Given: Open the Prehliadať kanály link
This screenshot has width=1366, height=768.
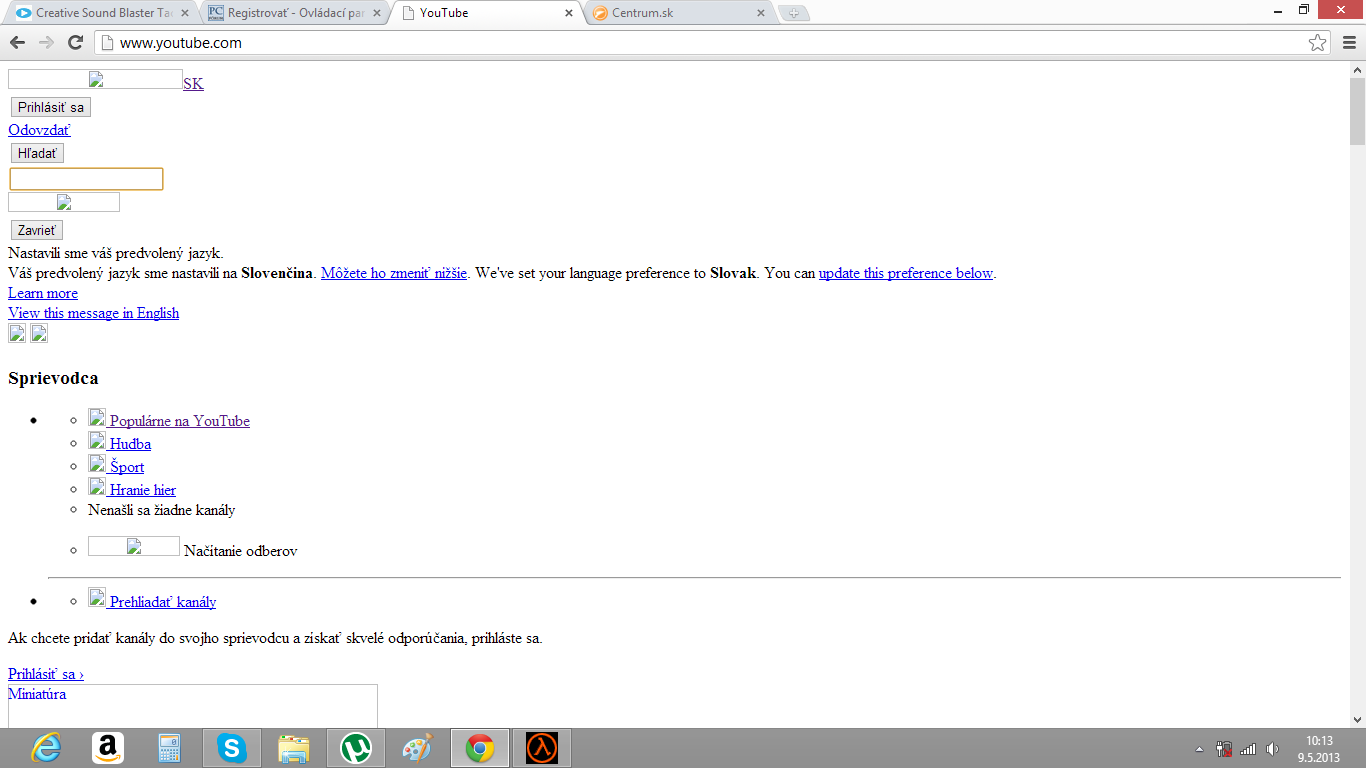Looking at the screenshot, I should coord(163,602).
